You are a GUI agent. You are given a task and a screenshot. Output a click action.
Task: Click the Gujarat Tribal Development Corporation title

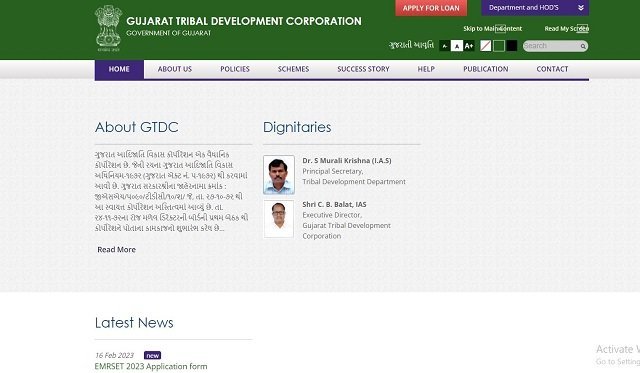pos(244,21)
